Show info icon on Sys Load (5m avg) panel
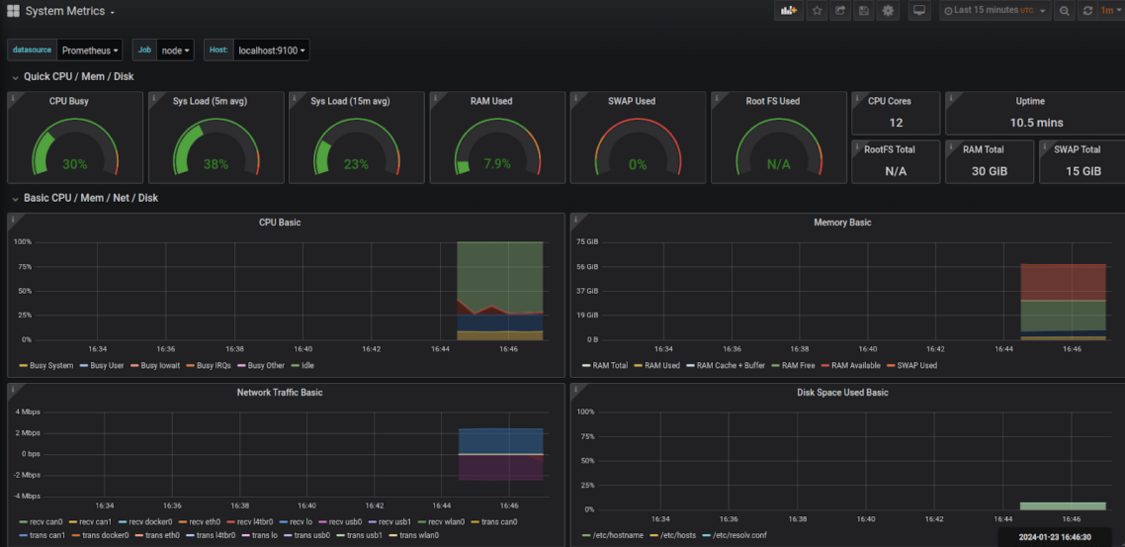 click(154, 98)
